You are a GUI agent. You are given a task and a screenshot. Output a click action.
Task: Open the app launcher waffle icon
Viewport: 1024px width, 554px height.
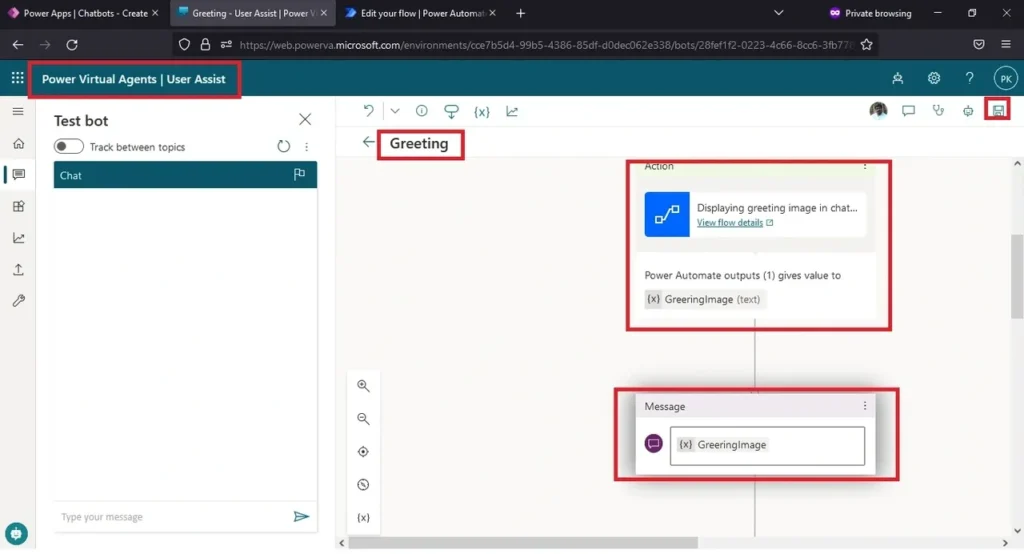[18, 78]
